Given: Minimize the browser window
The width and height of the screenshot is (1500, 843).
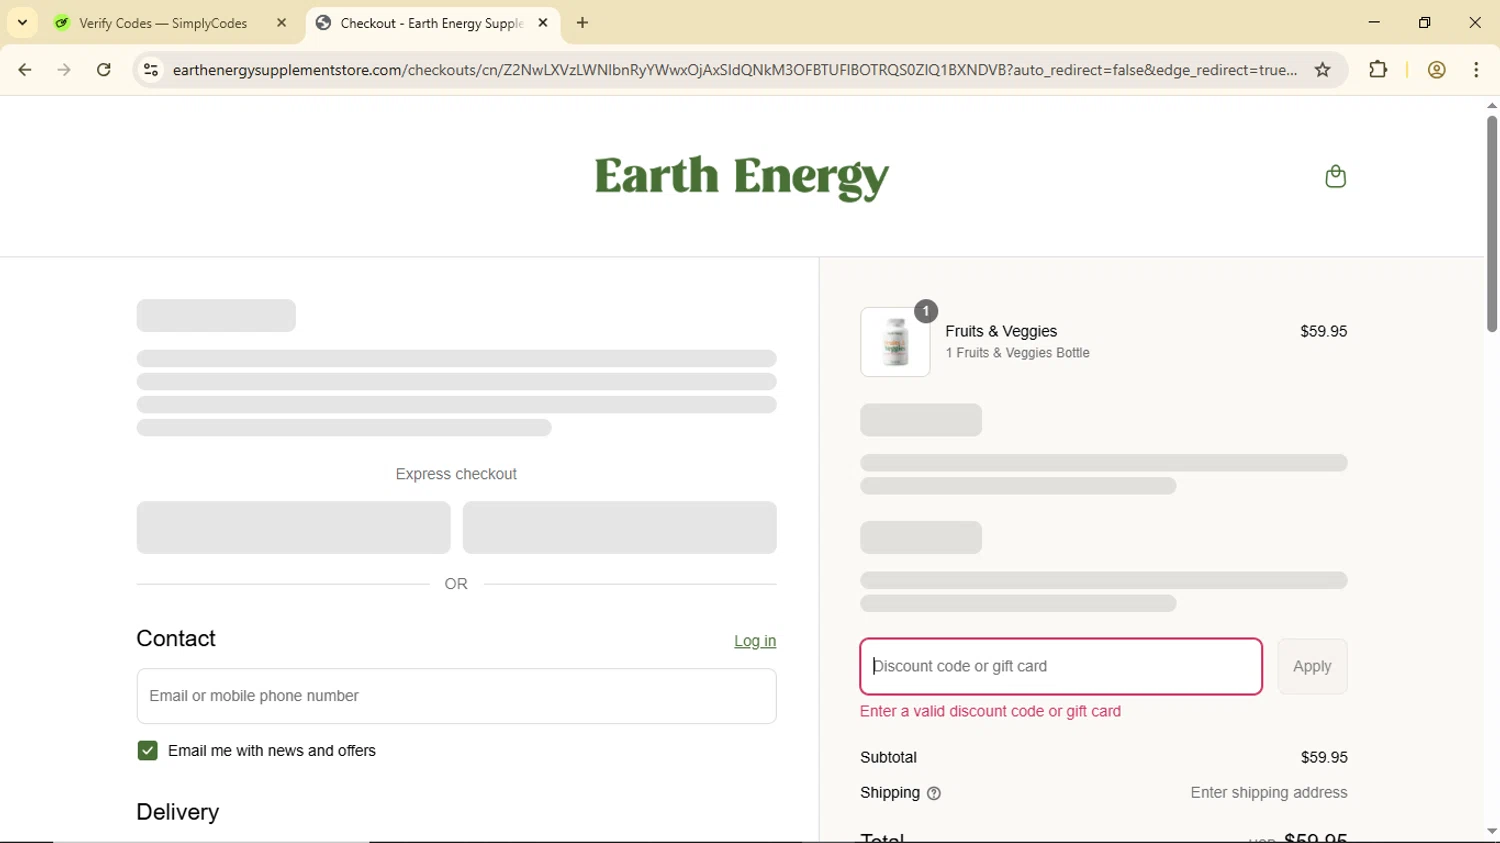Looking at the screenshot, I should [1374, 23].
